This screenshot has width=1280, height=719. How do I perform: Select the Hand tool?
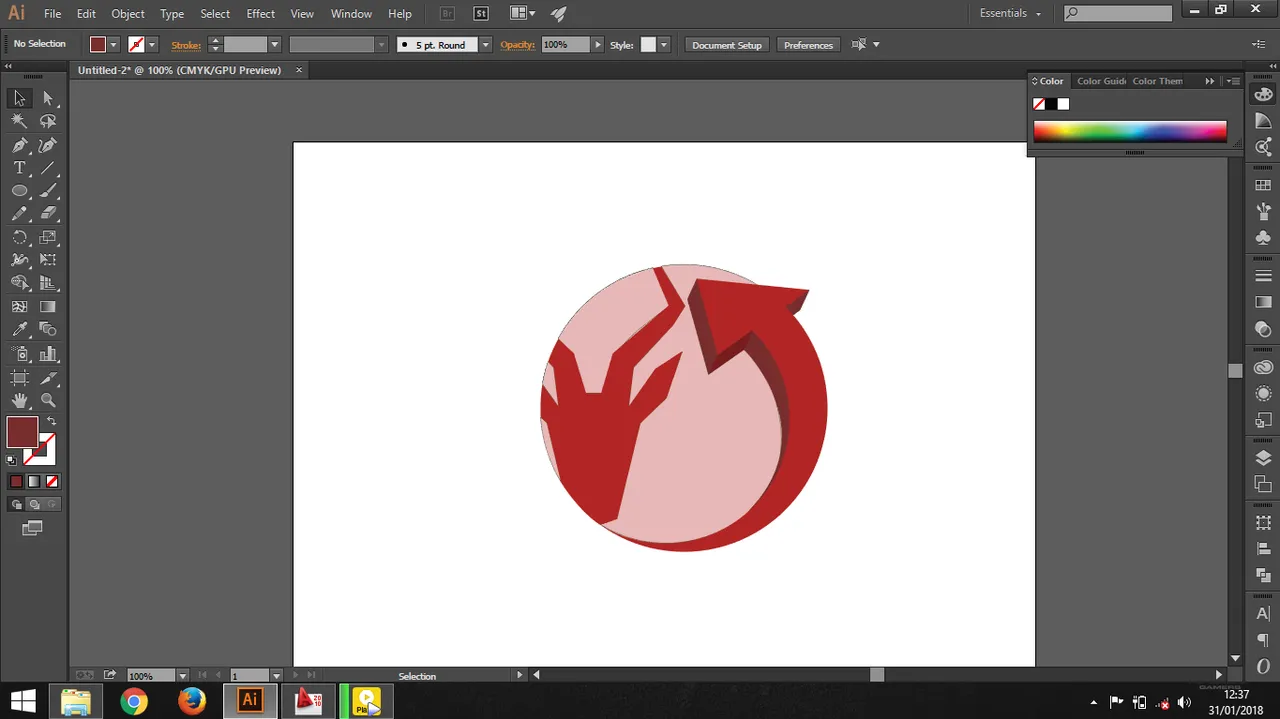click(19, 401)
